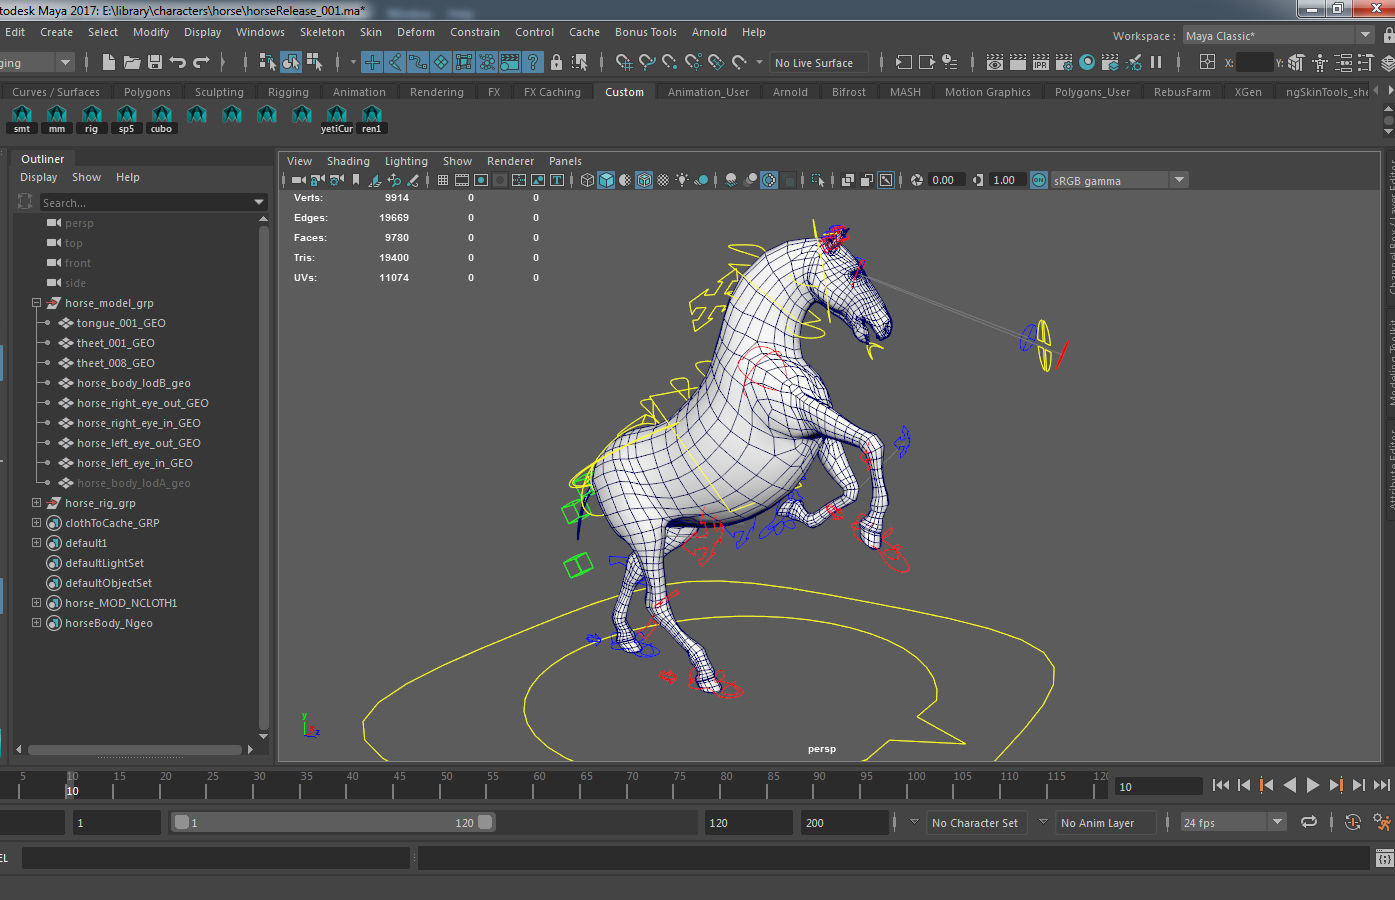
Task: Click the use all lights bulb icon
Action: (x=682, y=180)
